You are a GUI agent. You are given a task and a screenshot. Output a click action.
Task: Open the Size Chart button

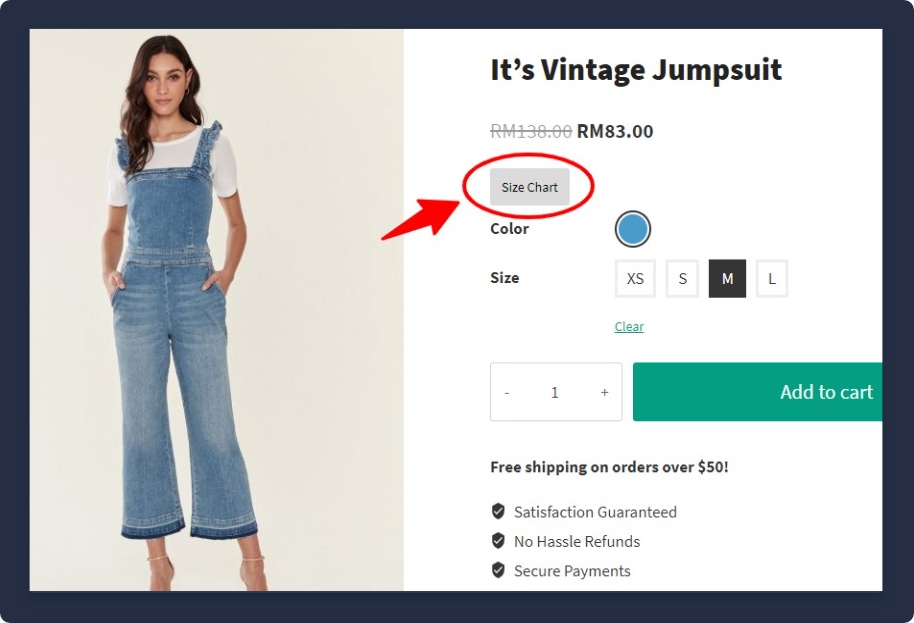(x=529, y=187)
